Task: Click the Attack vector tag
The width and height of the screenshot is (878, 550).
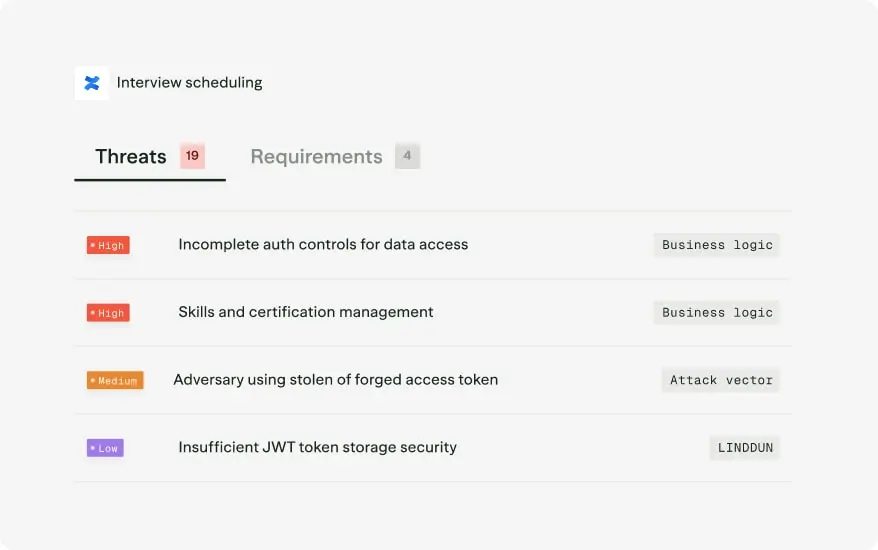Action: coord(721,380)
